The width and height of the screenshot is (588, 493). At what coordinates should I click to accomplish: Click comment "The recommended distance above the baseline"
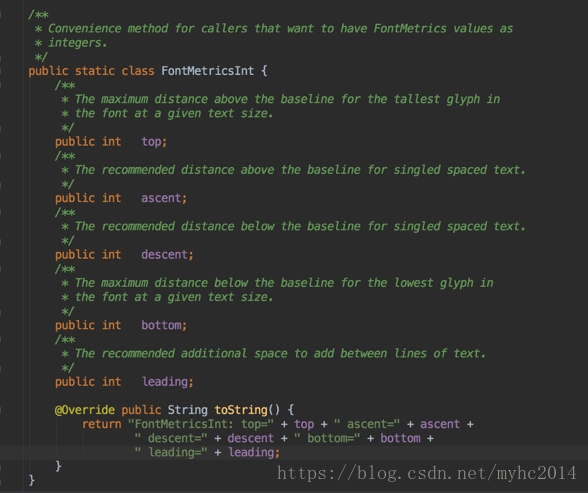click(294, 170)
